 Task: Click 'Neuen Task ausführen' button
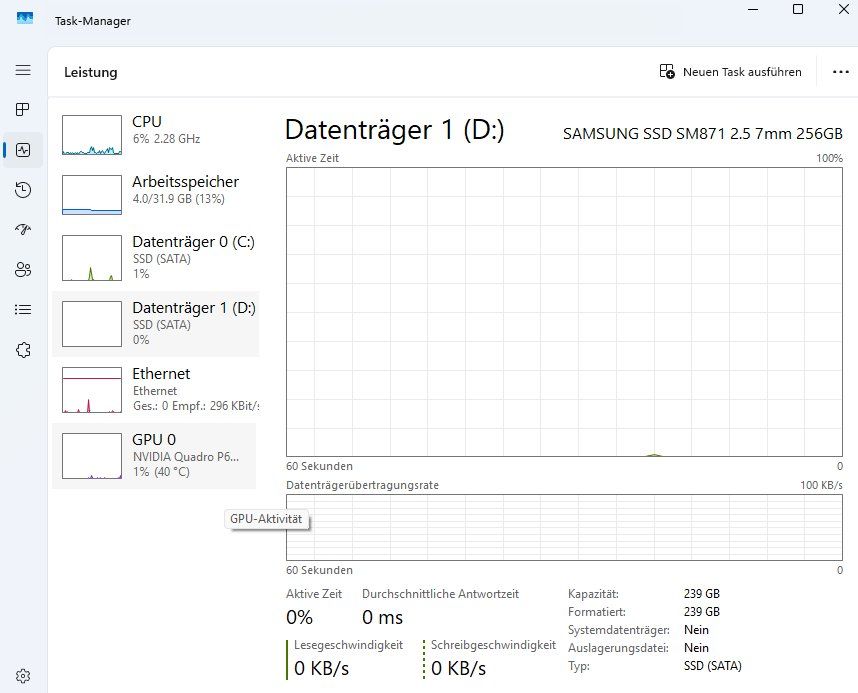[x=731, y=72]
